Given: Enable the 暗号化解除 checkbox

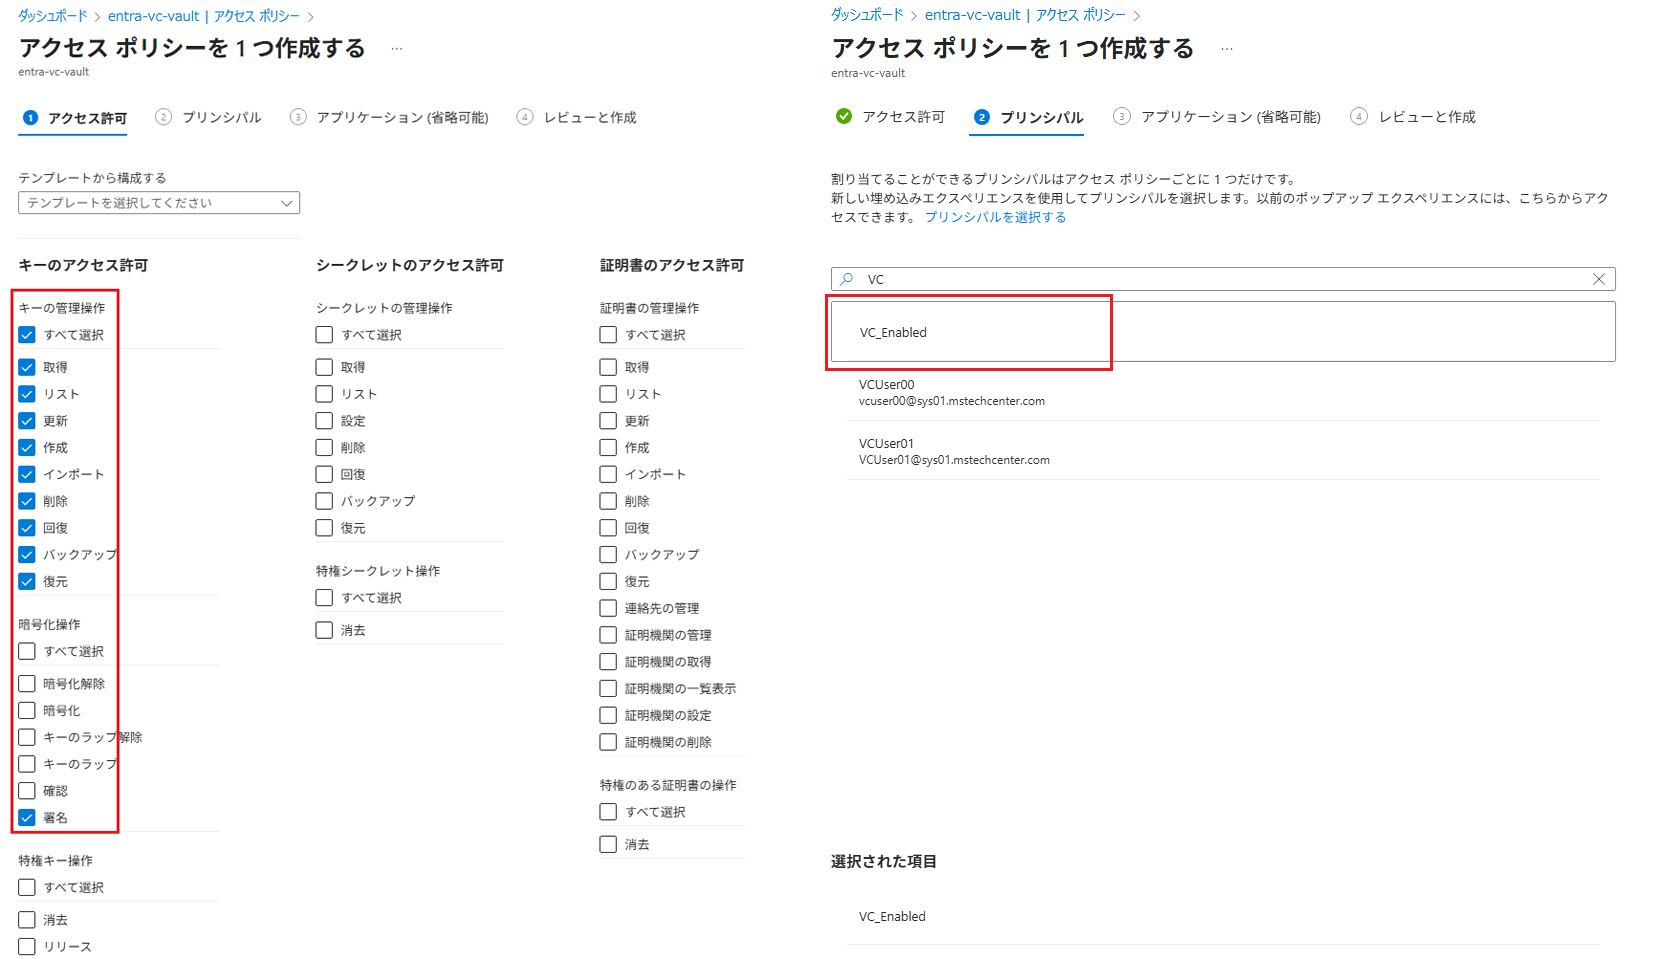Looking at the screenshot, I should point(27,684).
